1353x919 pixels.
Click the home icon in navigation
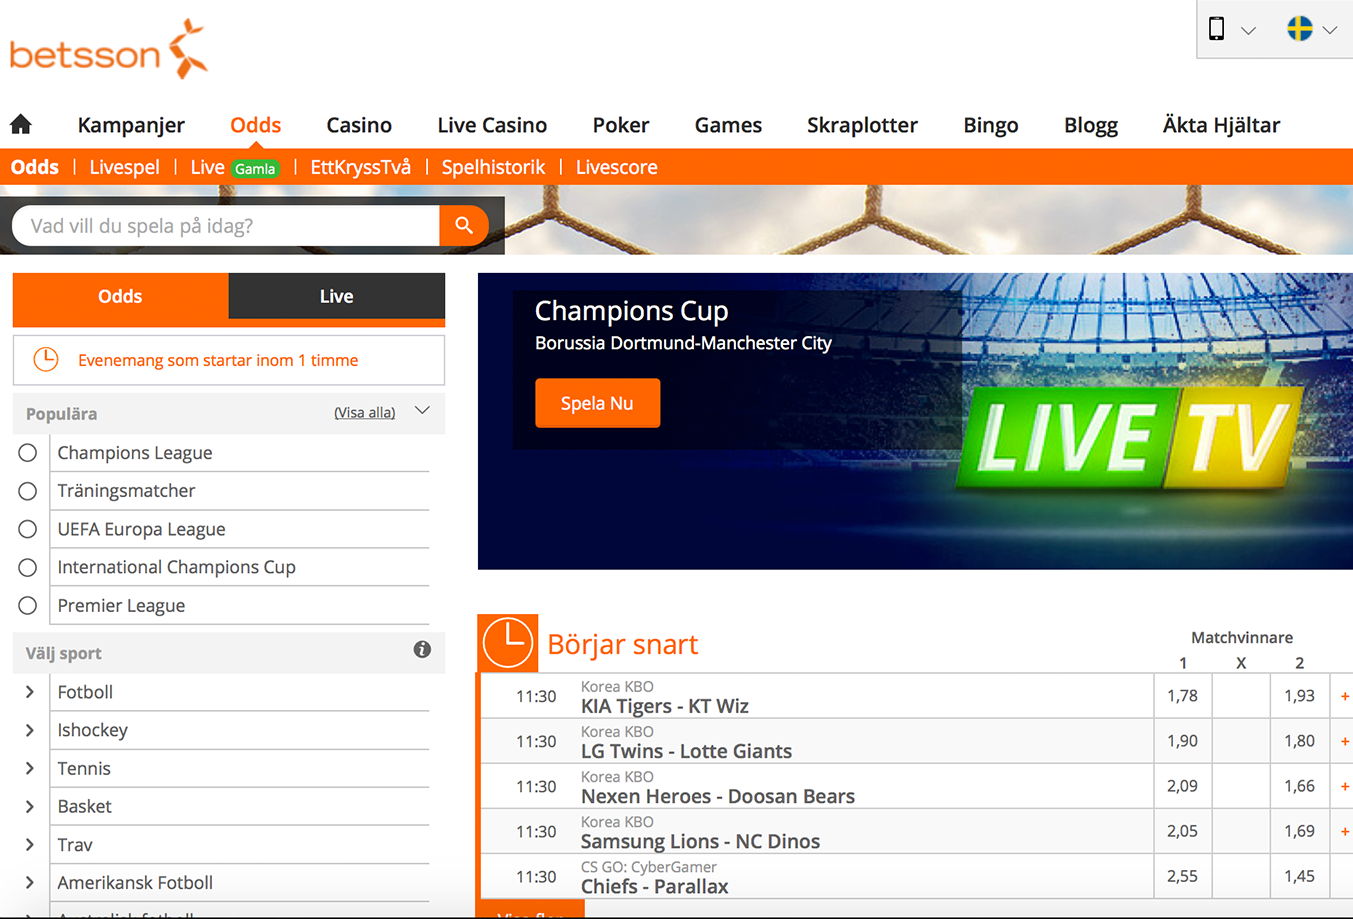point(21,124)
